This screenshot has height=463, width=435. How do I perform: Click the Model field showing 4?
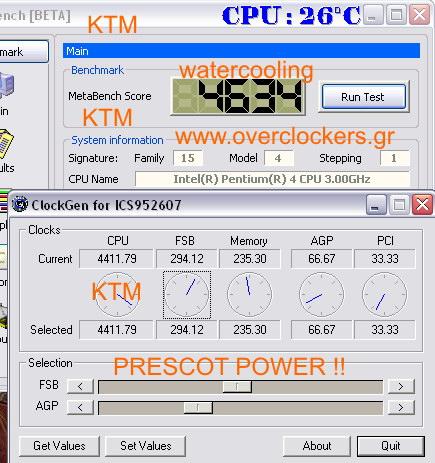[x=279, y=158]
